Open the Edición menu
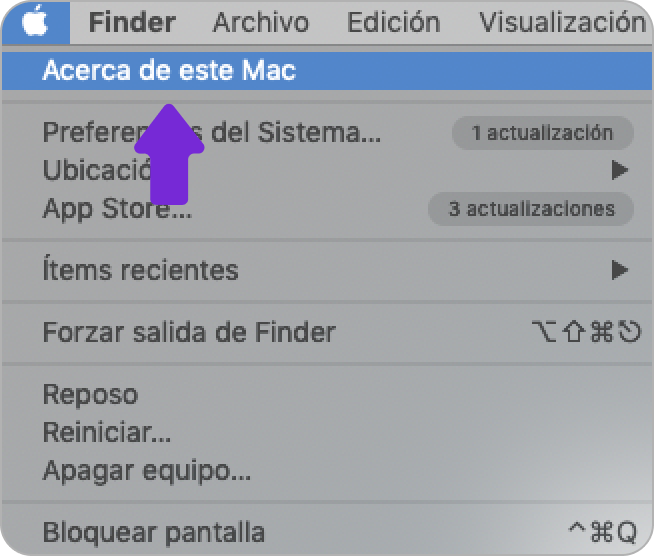This screenshot has width=654, height=556. 393,21
